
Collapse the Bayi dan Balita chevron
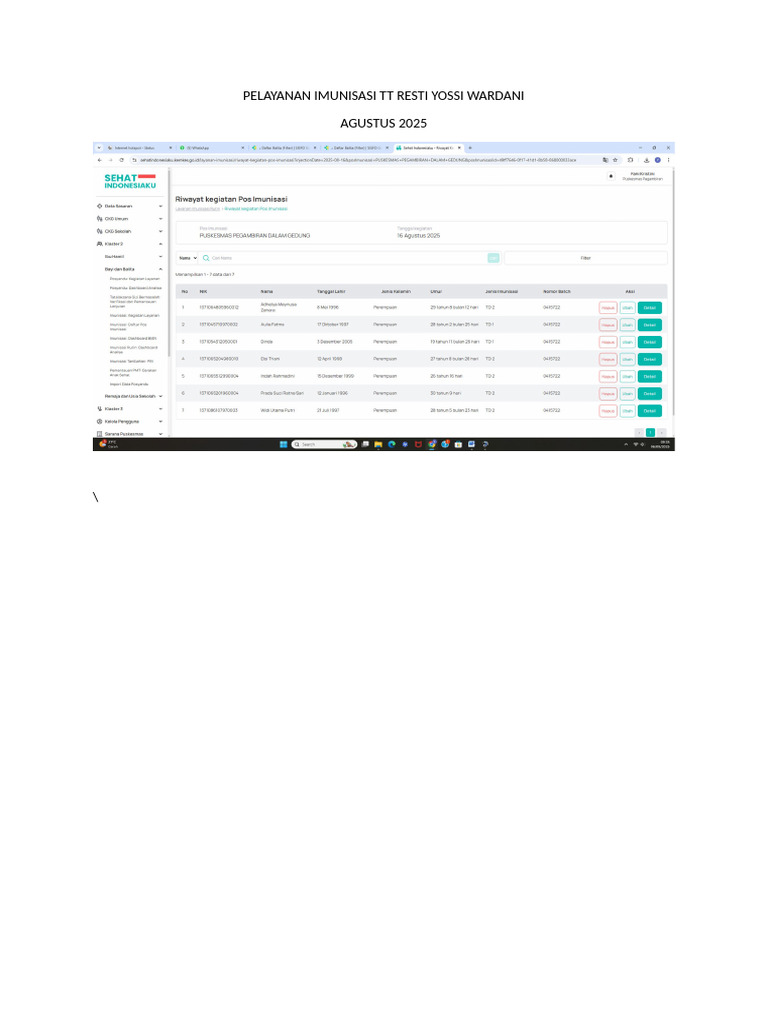pos(161,269)
